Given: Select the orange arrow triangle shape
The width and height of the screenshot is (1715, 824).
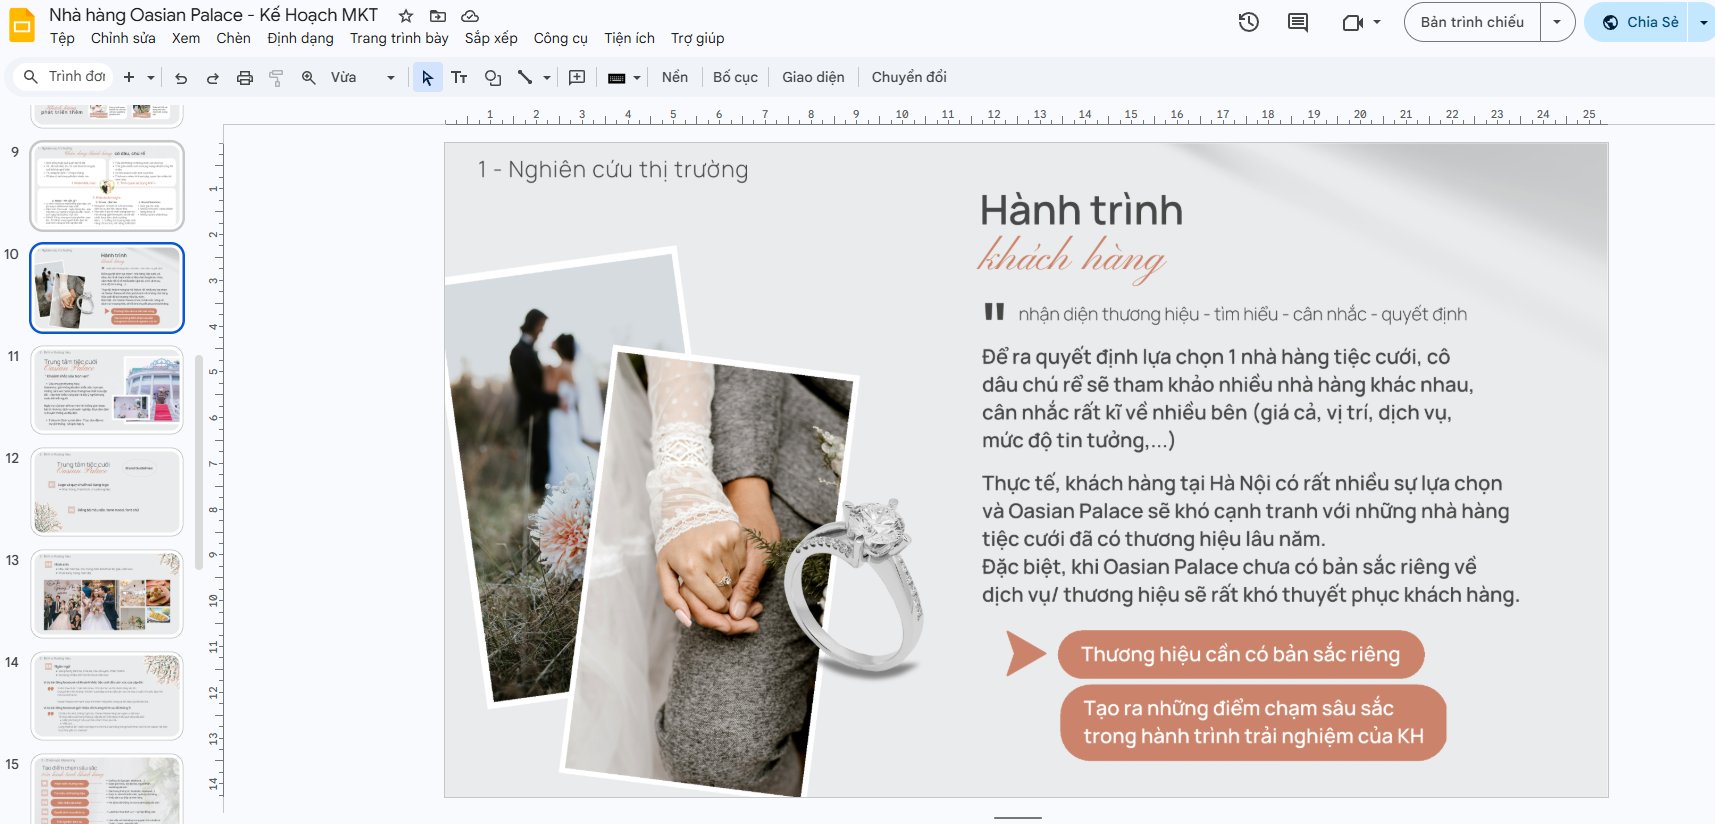Looking at the screenshot, I should 1026,653.
